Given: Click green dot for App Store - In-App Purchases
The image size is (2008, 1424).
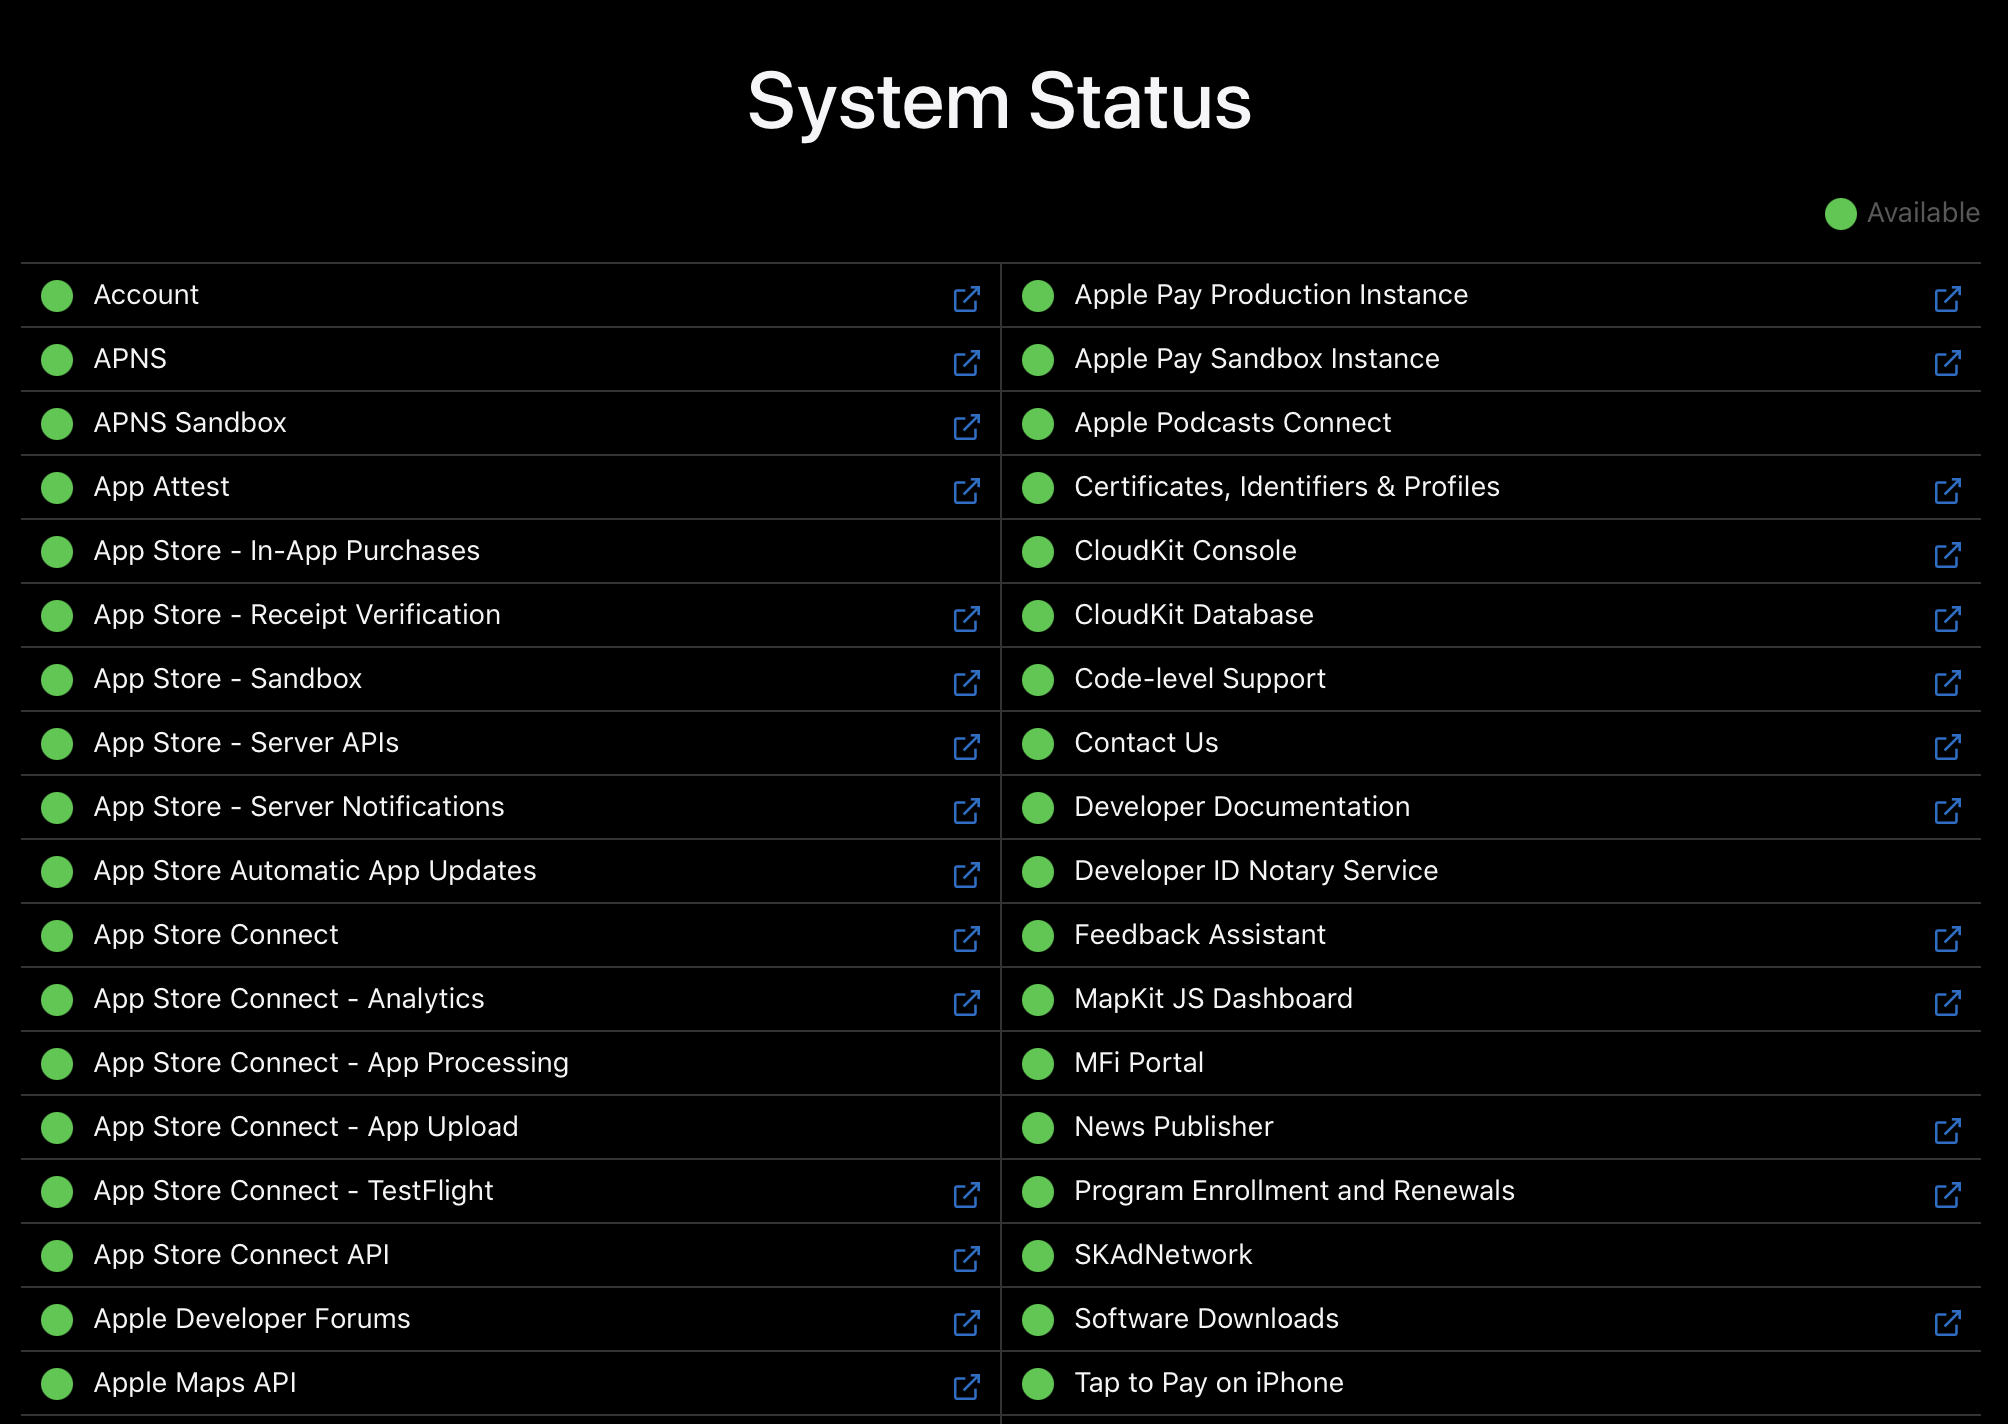Looking at the screenshot, I should (57, 551).
